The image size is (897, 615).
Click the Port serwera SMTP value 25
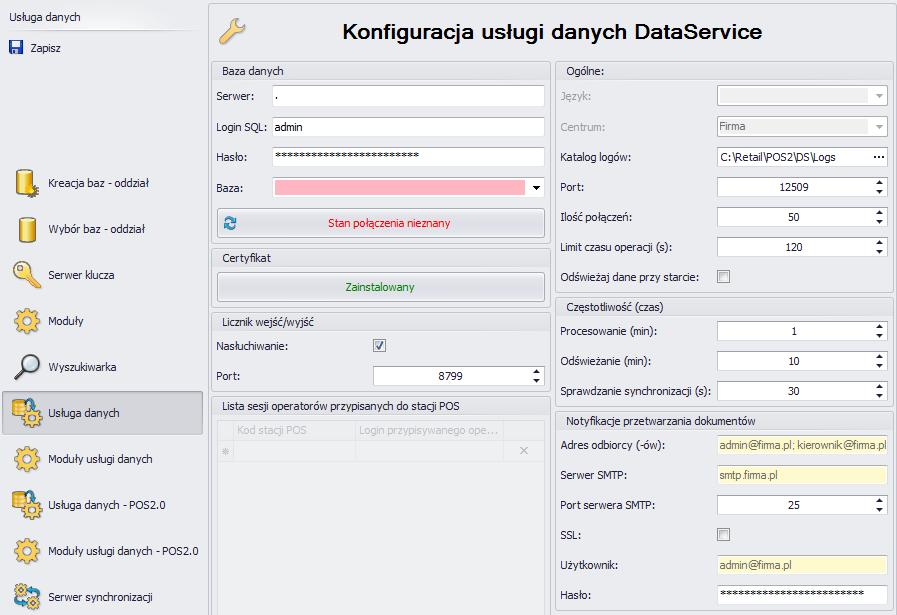(795, 505)
